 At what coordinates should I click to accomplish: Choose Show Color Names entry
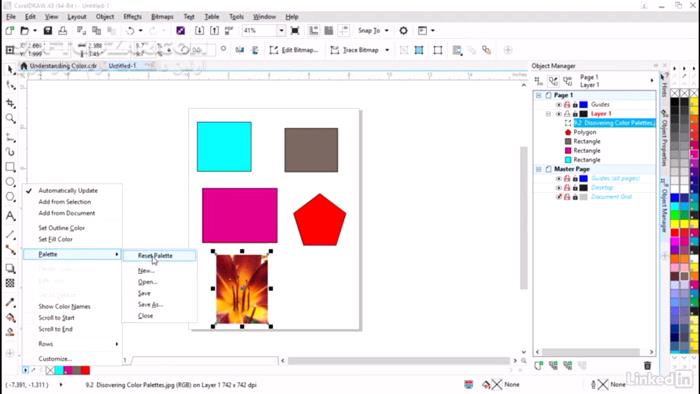coord(64,307)
